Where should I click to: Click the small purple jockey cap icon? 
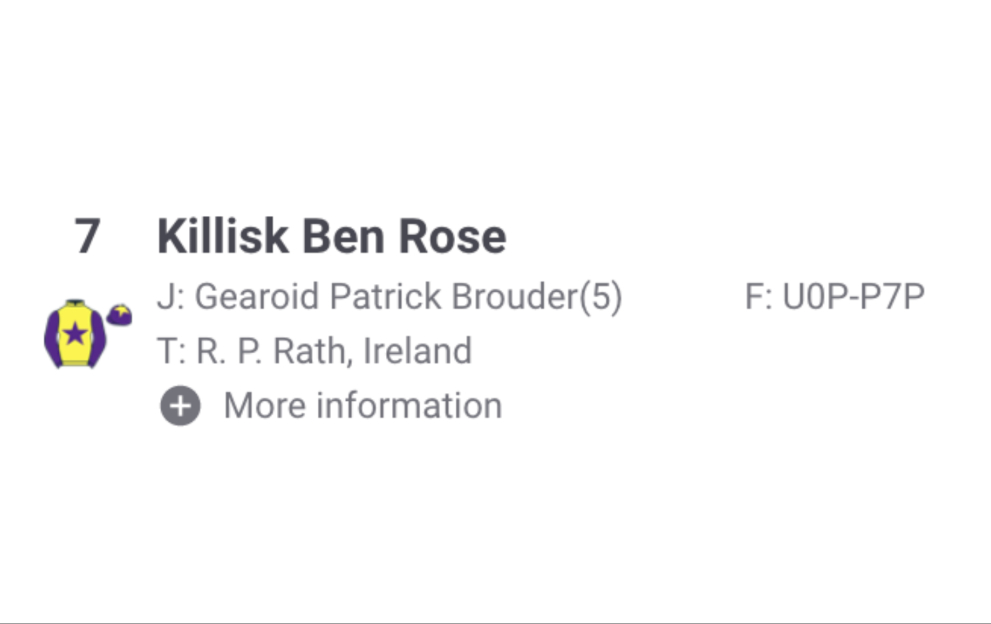120,315
